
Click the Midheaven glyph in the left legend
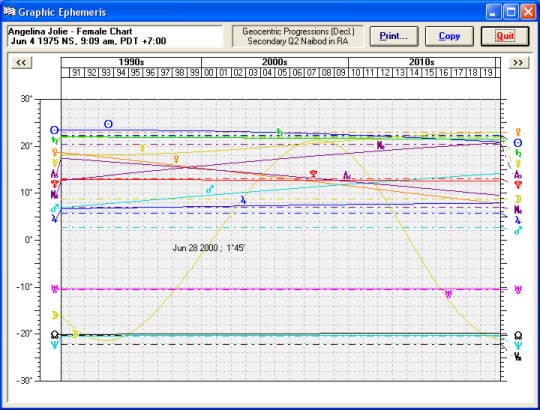tap(54, 195)
